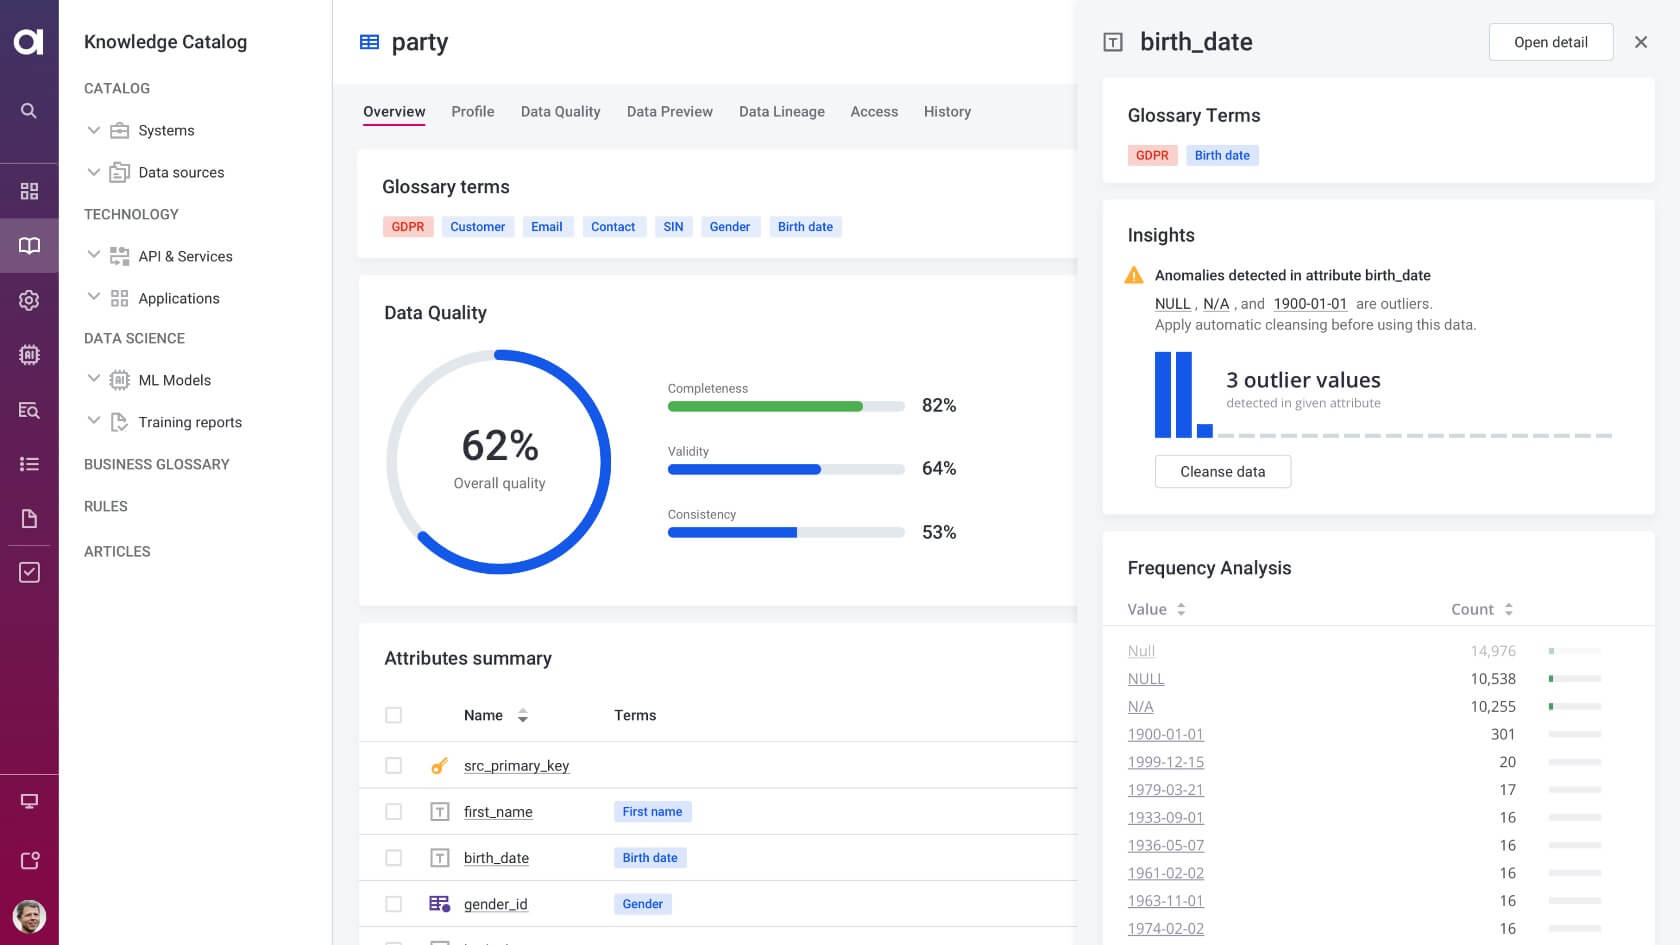Open the Data Preview tab

pos(669,111)
